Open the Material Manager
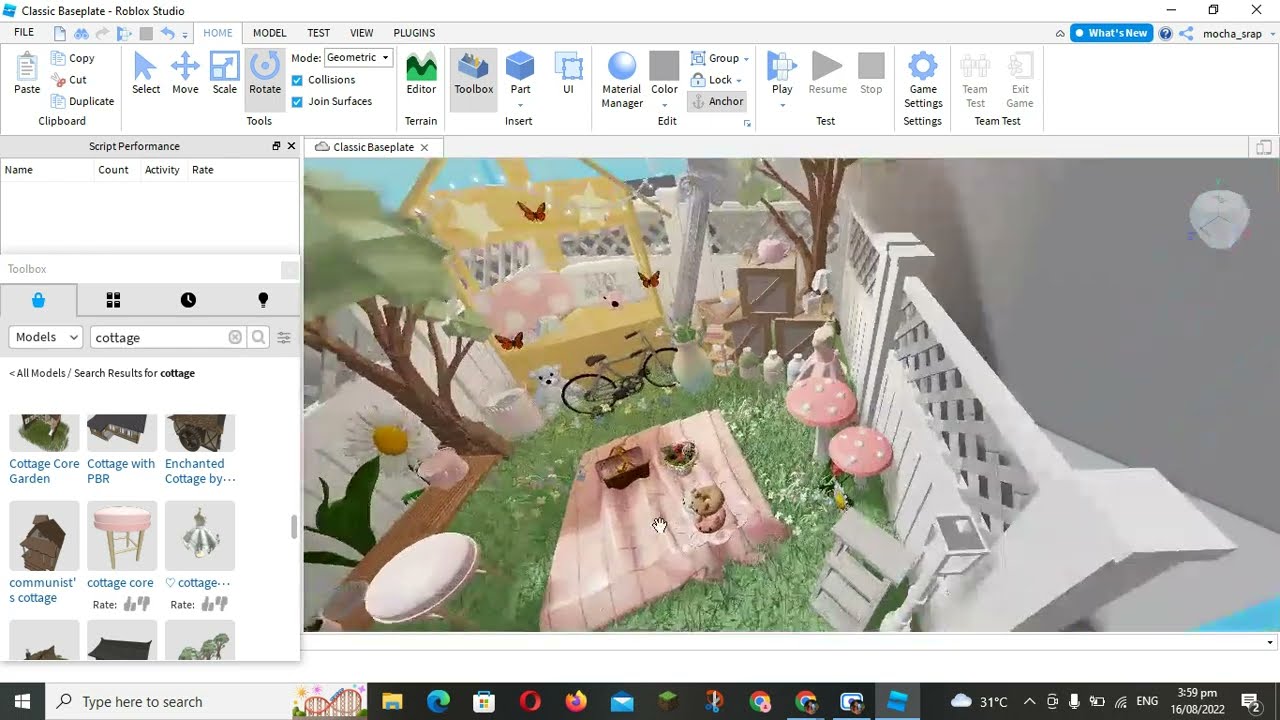The width and height of the screenshot is (1280, 720). point(622,80)
